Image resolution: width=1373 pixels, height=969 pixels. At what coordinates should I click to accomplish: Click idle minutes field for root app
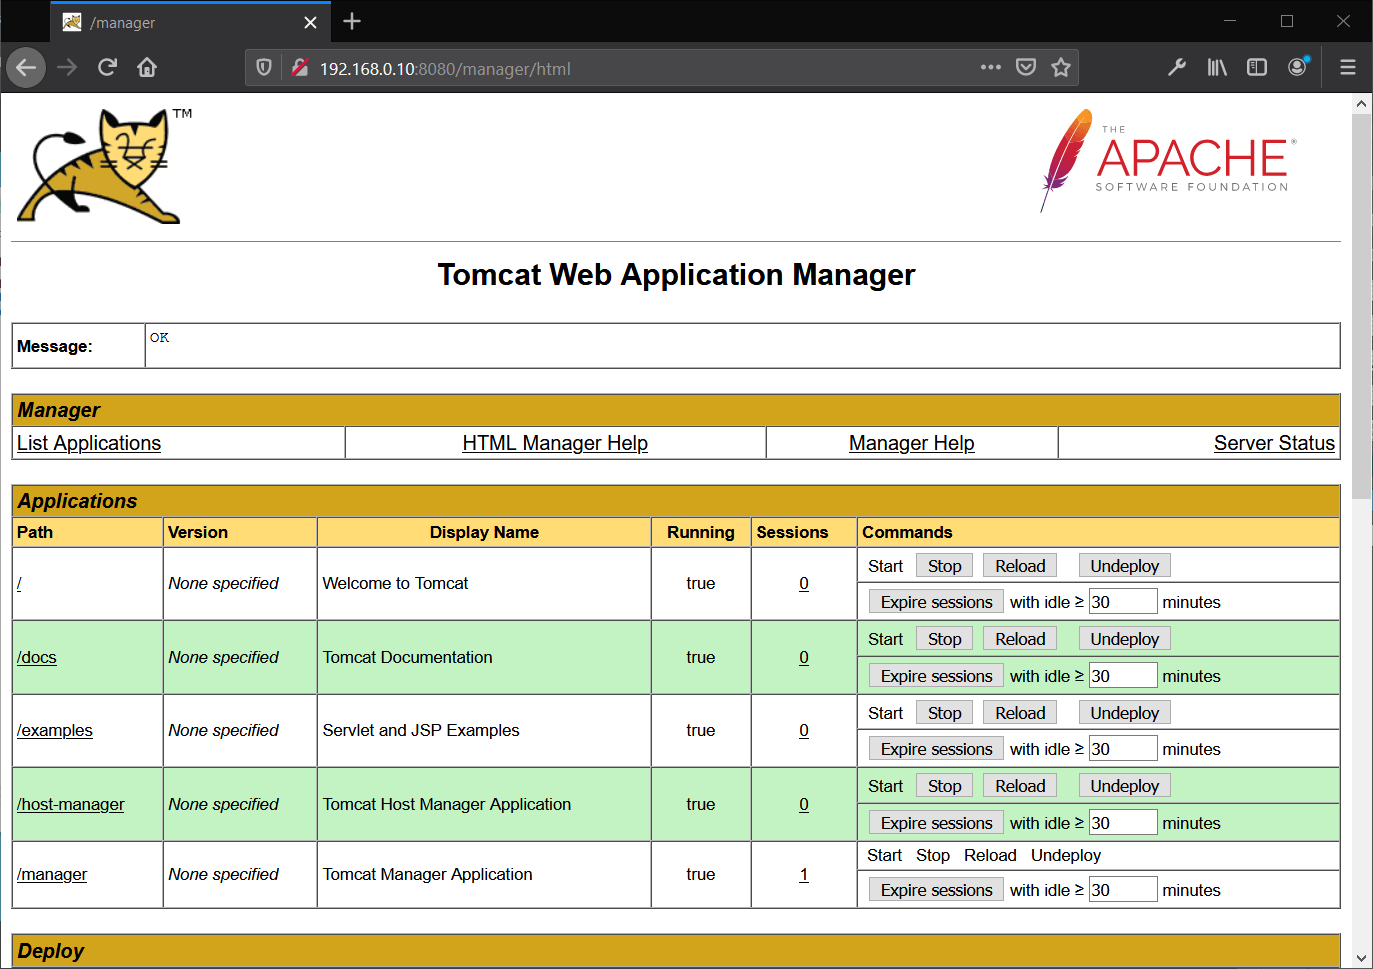[1123, 602]
